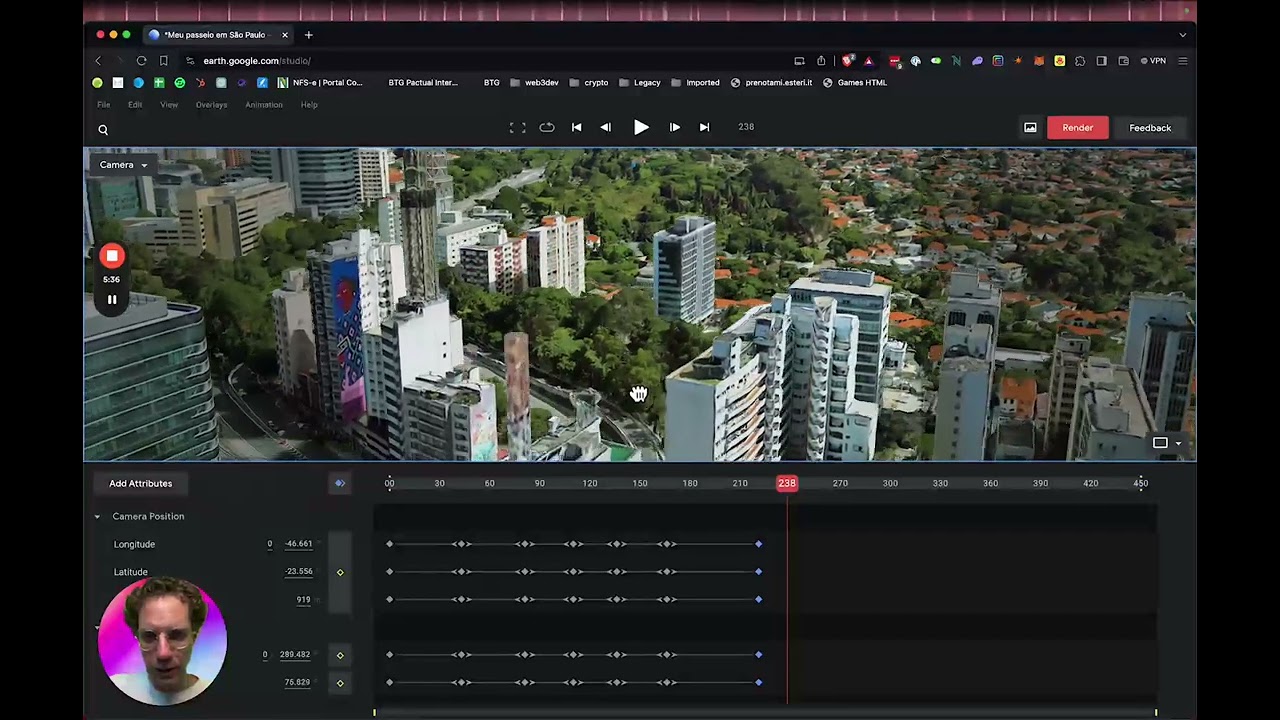Toggle keyframe diamond for 76.829 value

pyautogui.click(x=340, y=683)
